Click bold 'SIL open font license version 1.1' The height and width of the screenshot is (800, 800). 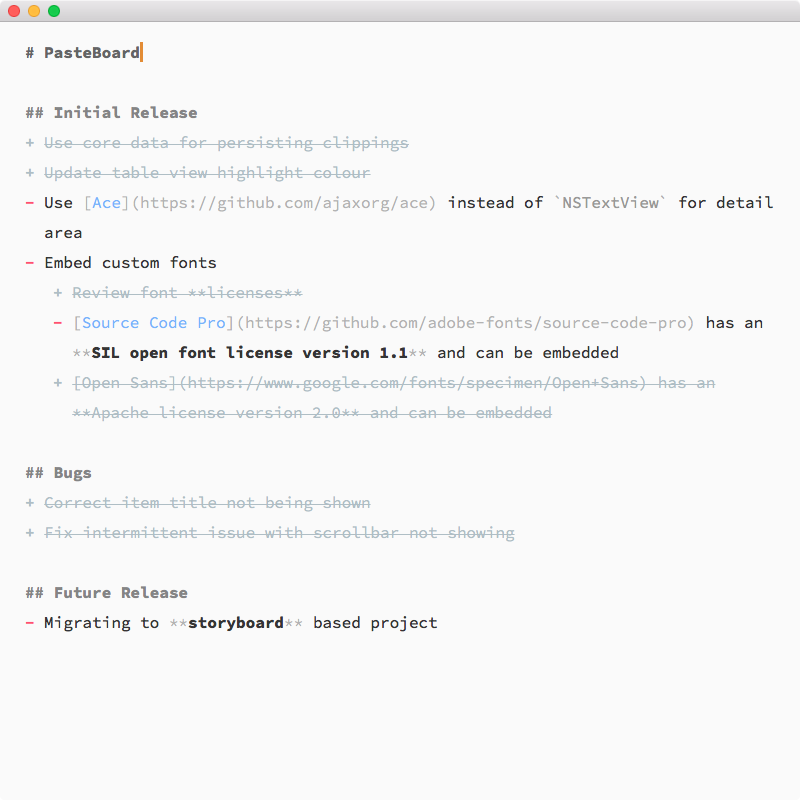point(249,353)
